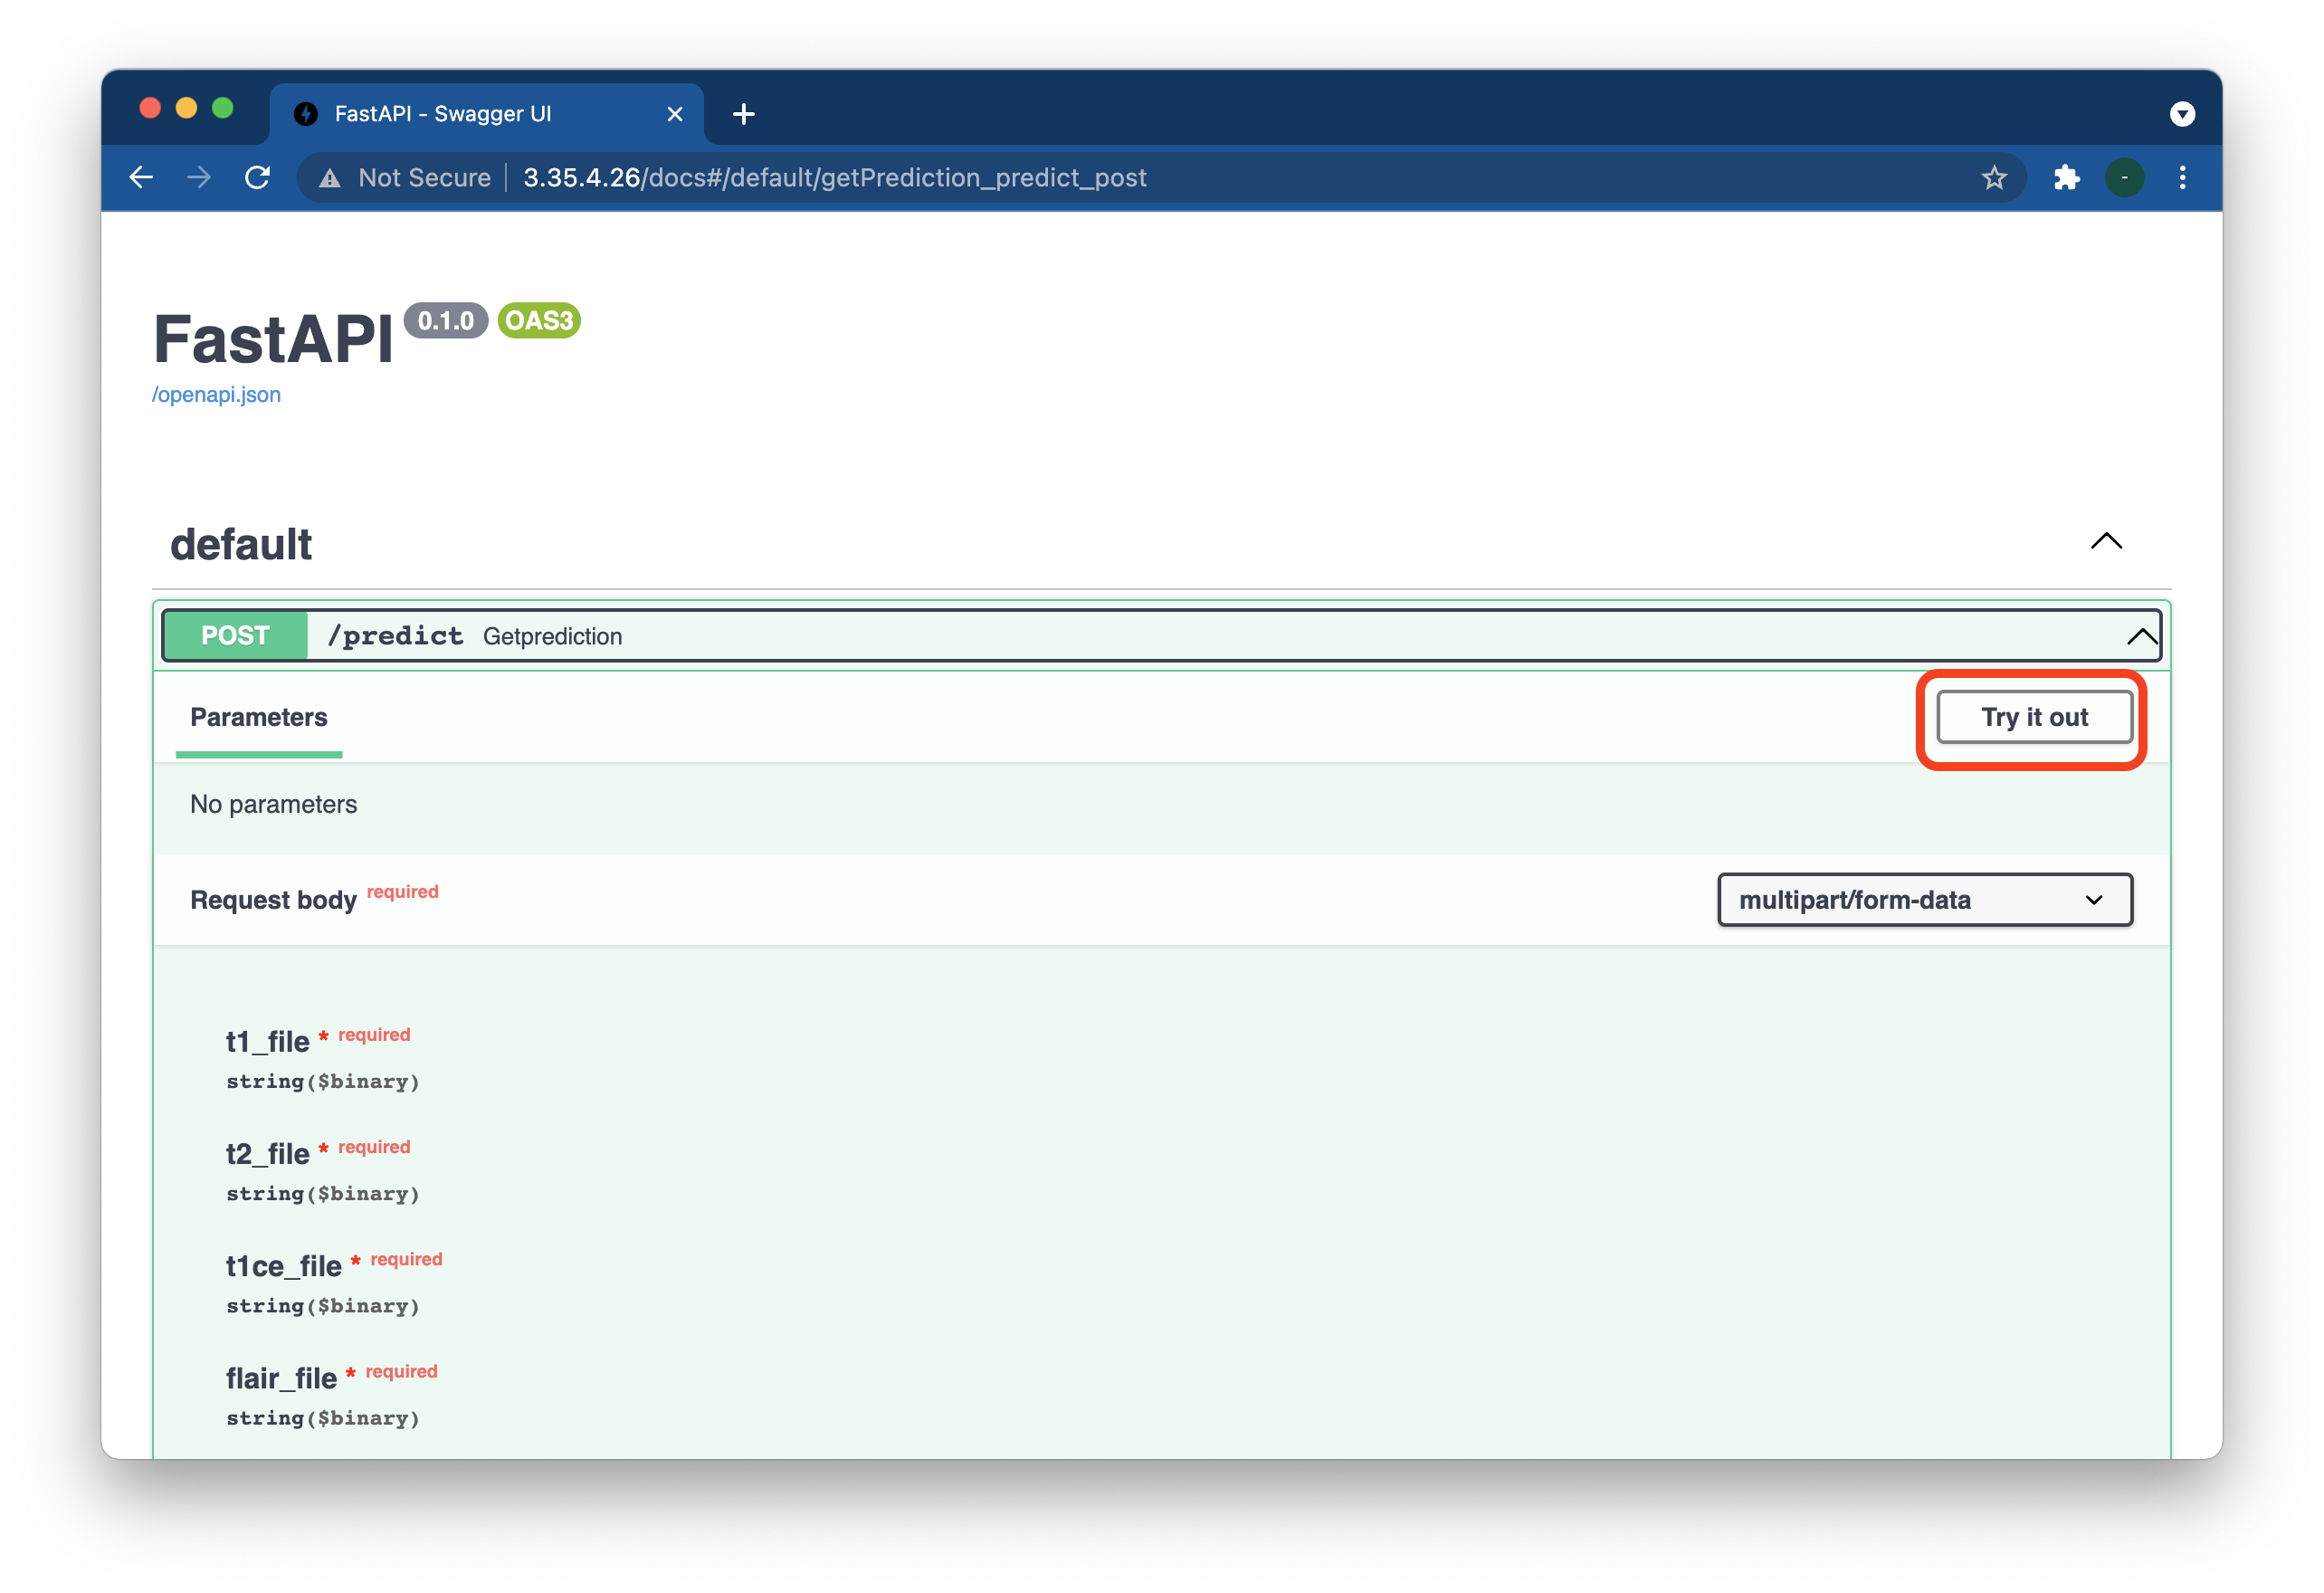Image resolution: width=2324 pixels, height=1593 pixels.
Task: Click the browser forward arrow
Action: point(199,178)
